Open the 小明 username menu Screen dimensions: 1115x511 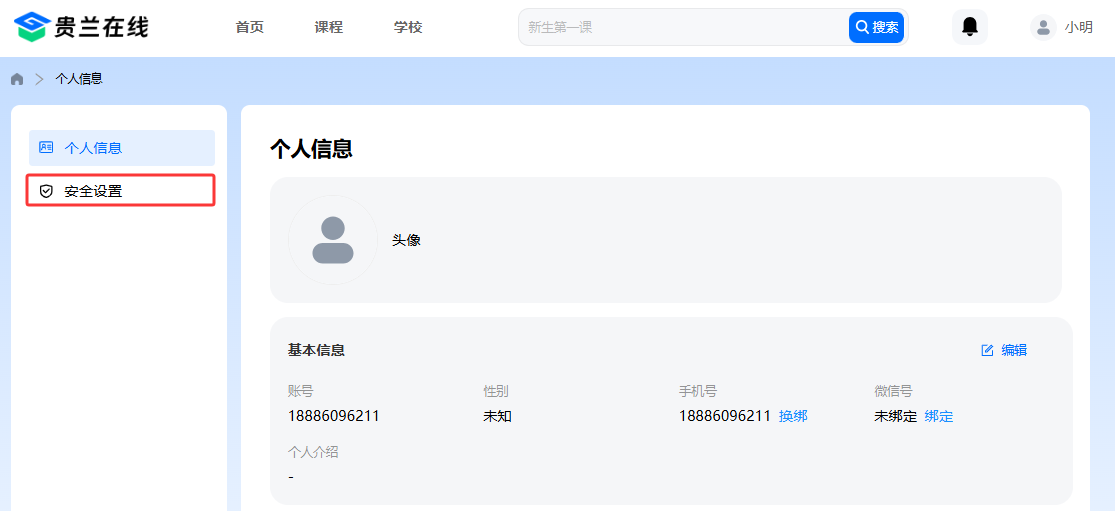coord(1078,27)
